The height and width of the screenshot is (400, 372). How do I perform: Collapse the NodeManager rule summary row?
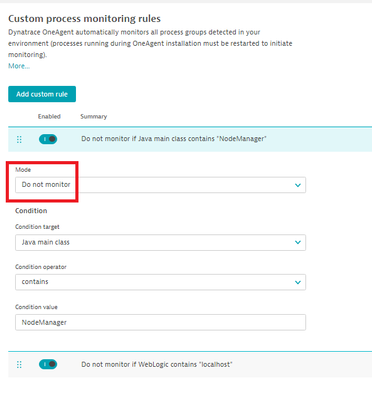pos(190,139)
